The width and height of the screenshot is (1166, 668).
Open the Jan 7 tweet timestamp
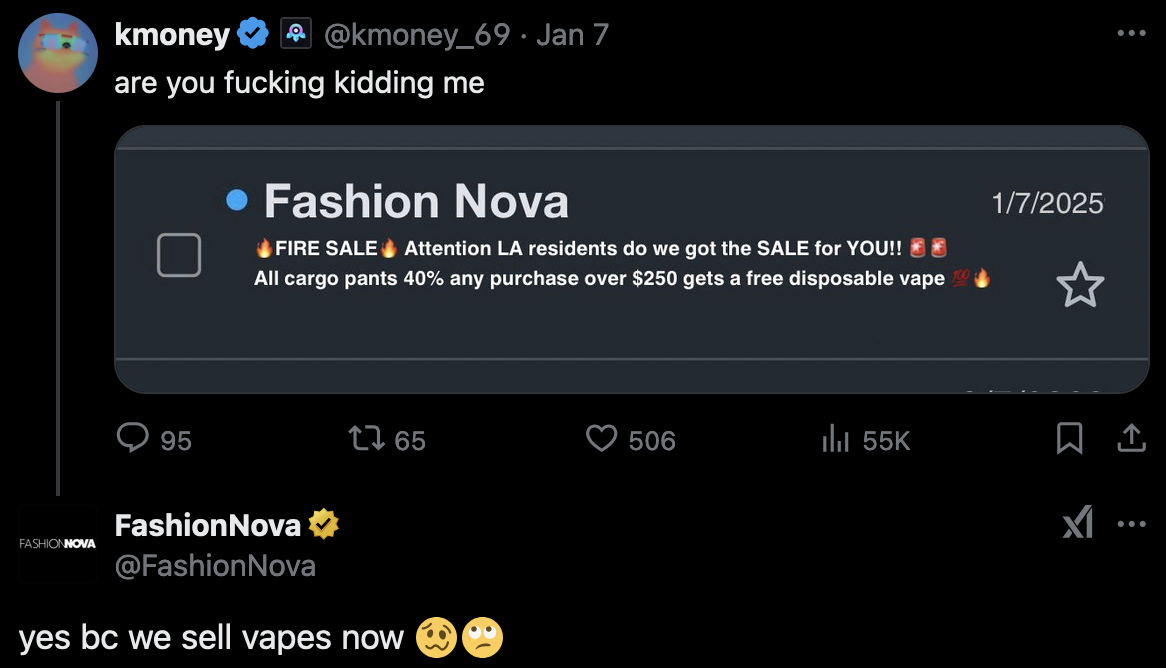572,35
